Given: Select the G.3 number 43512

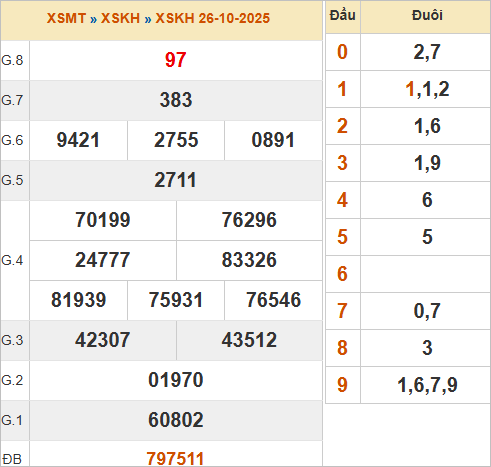Looking at the screenshot, I should pos(249,340).
